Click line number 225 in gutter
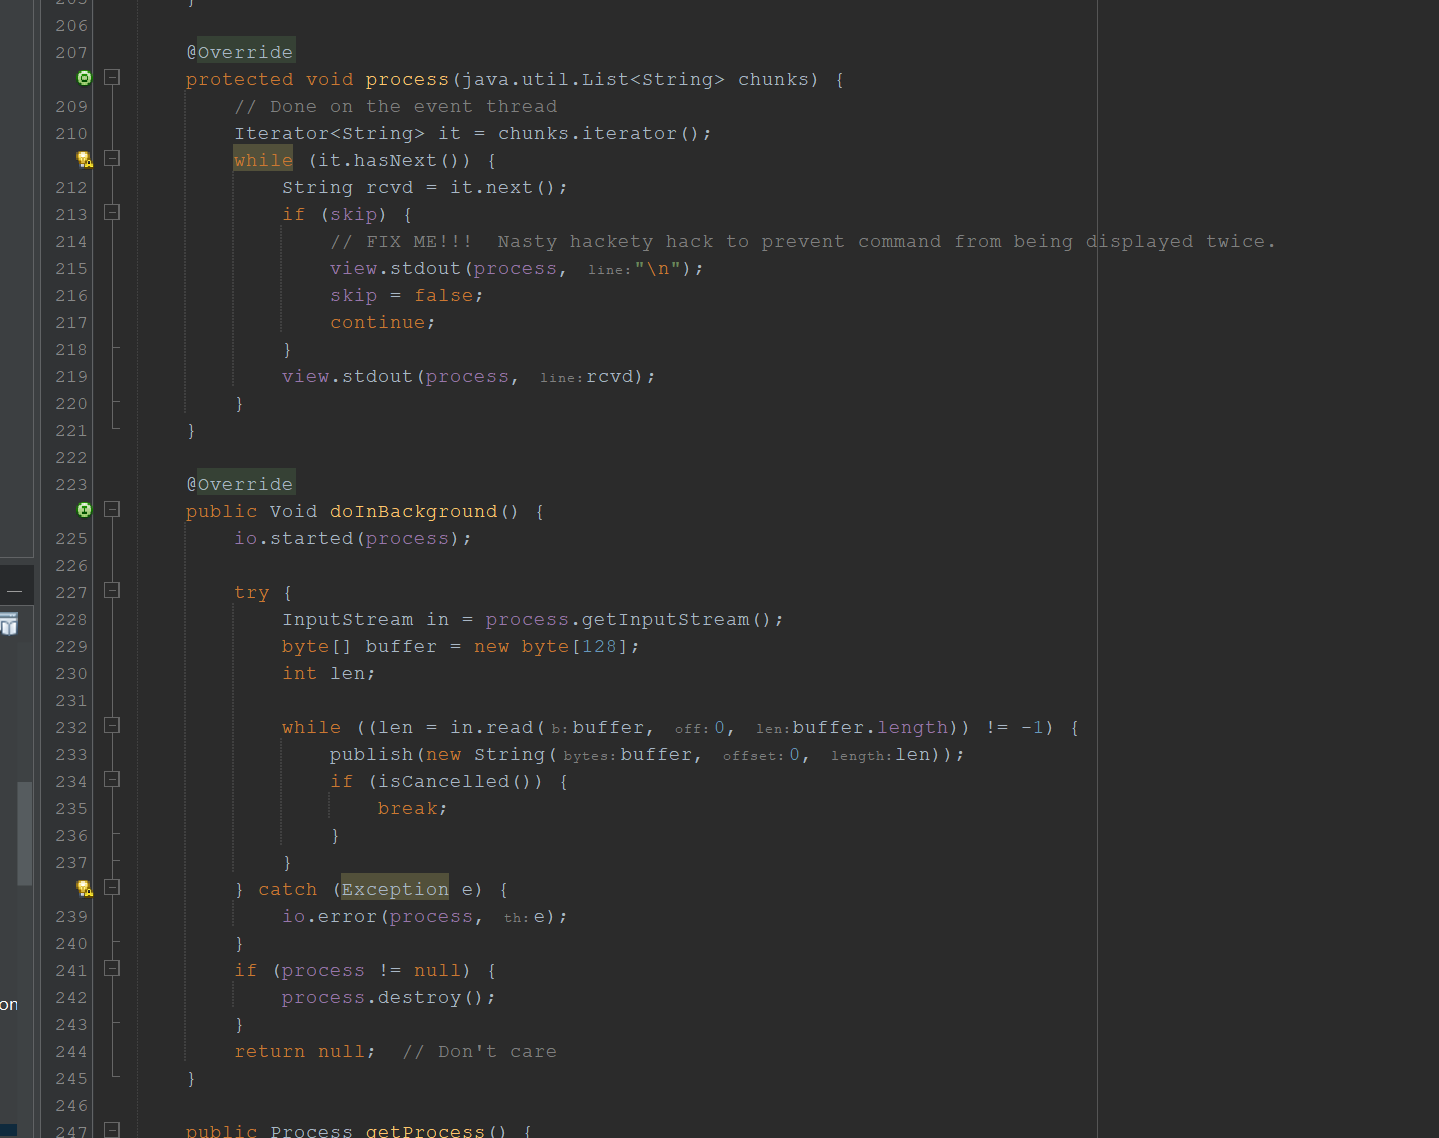The image size is (1439, 1138). (x=72, y=538)
